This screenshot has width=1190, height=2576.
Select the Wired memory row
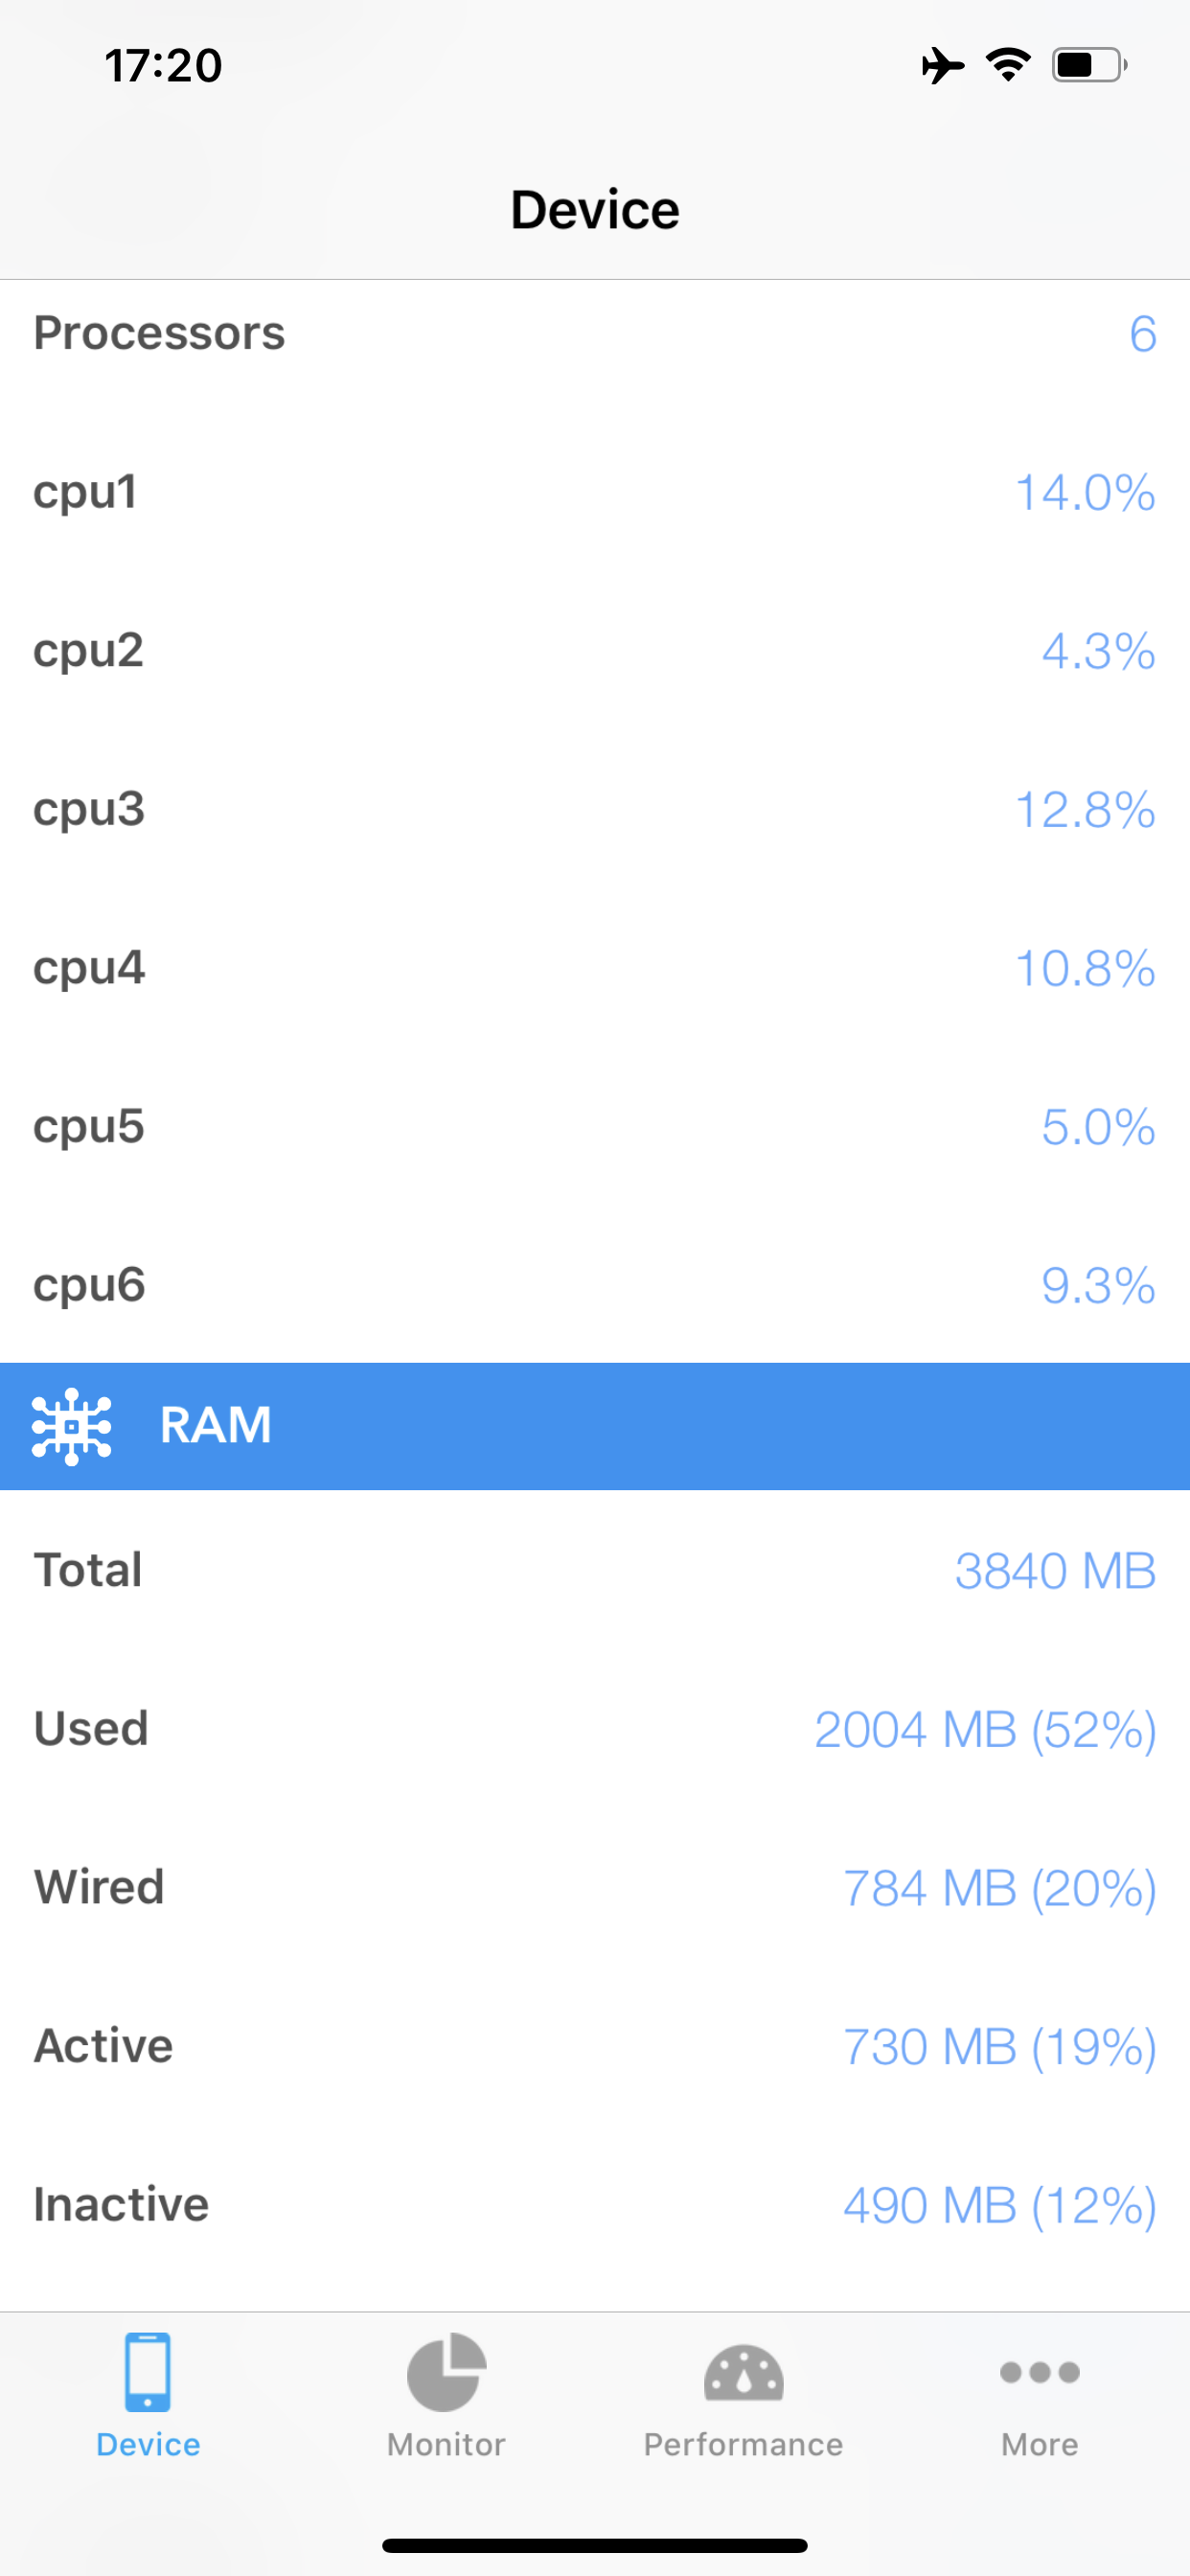[595, 1887]
